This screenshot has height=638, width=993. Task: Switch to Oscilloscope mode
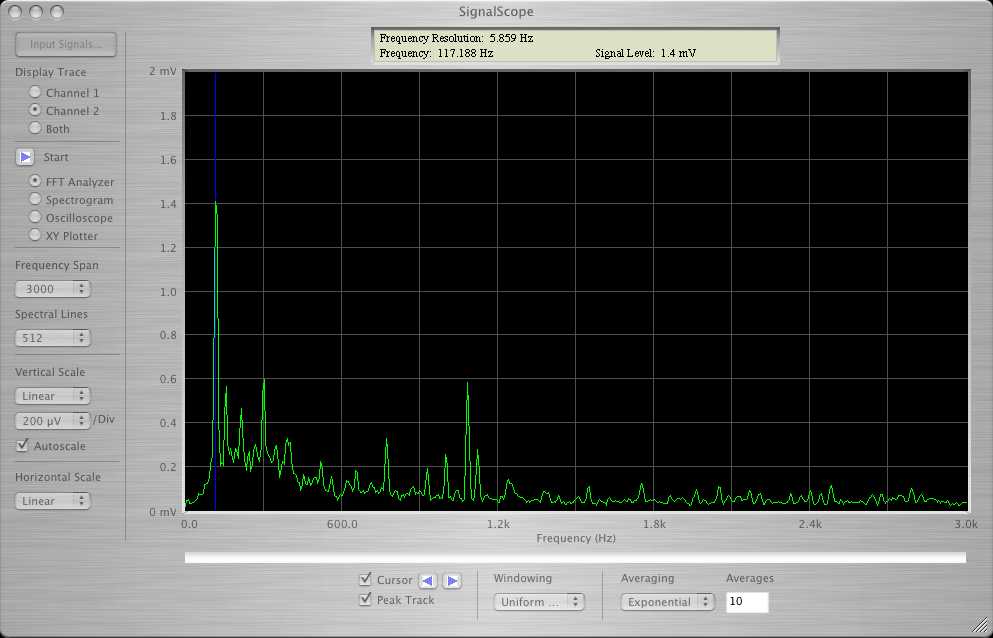pyautogui.click(x=36, y=218)
